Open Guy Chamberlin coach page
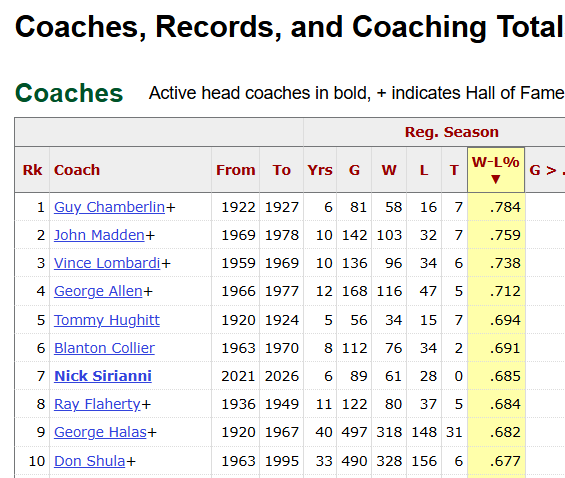This screenshot has width=565, height=478. point(110,207)
